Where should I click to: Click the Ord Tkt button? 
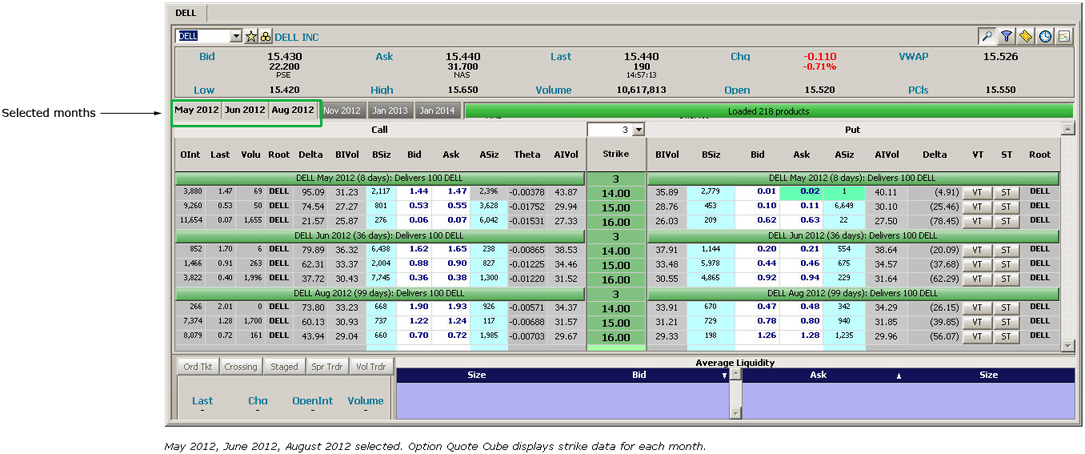[198, 367]
